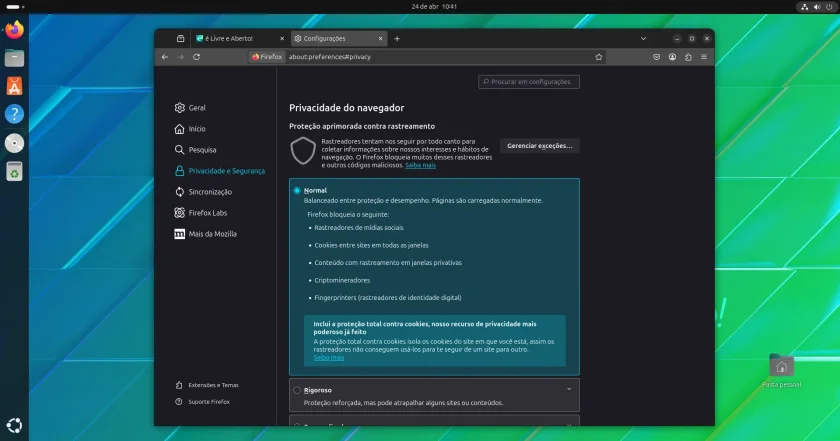The image size is (840, 441).
Task: Open the Sincronização settings section
Action: tap(203, 192)
